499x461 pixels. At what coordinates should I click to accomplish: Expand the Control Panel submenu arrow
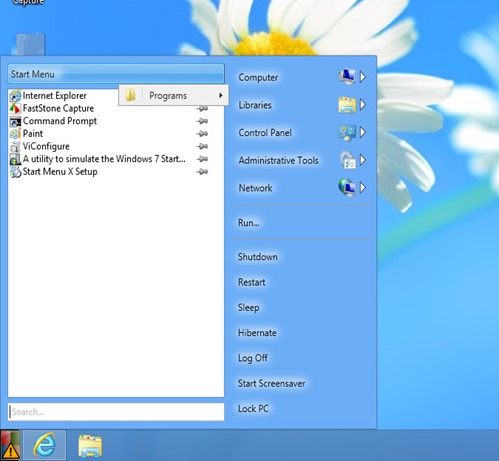click(x=363, y=133)
